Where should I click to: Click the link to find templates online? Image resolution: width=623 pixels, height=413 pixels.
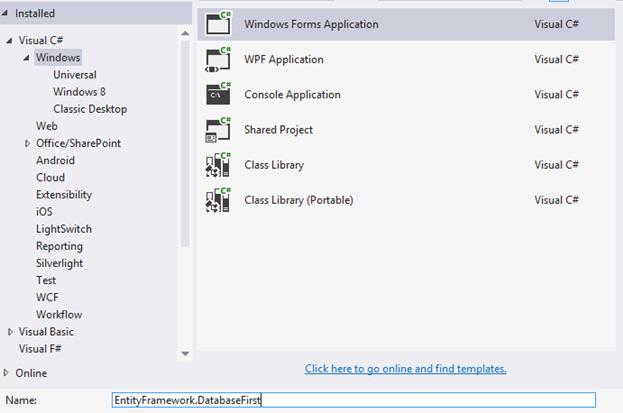pos(405,369)
